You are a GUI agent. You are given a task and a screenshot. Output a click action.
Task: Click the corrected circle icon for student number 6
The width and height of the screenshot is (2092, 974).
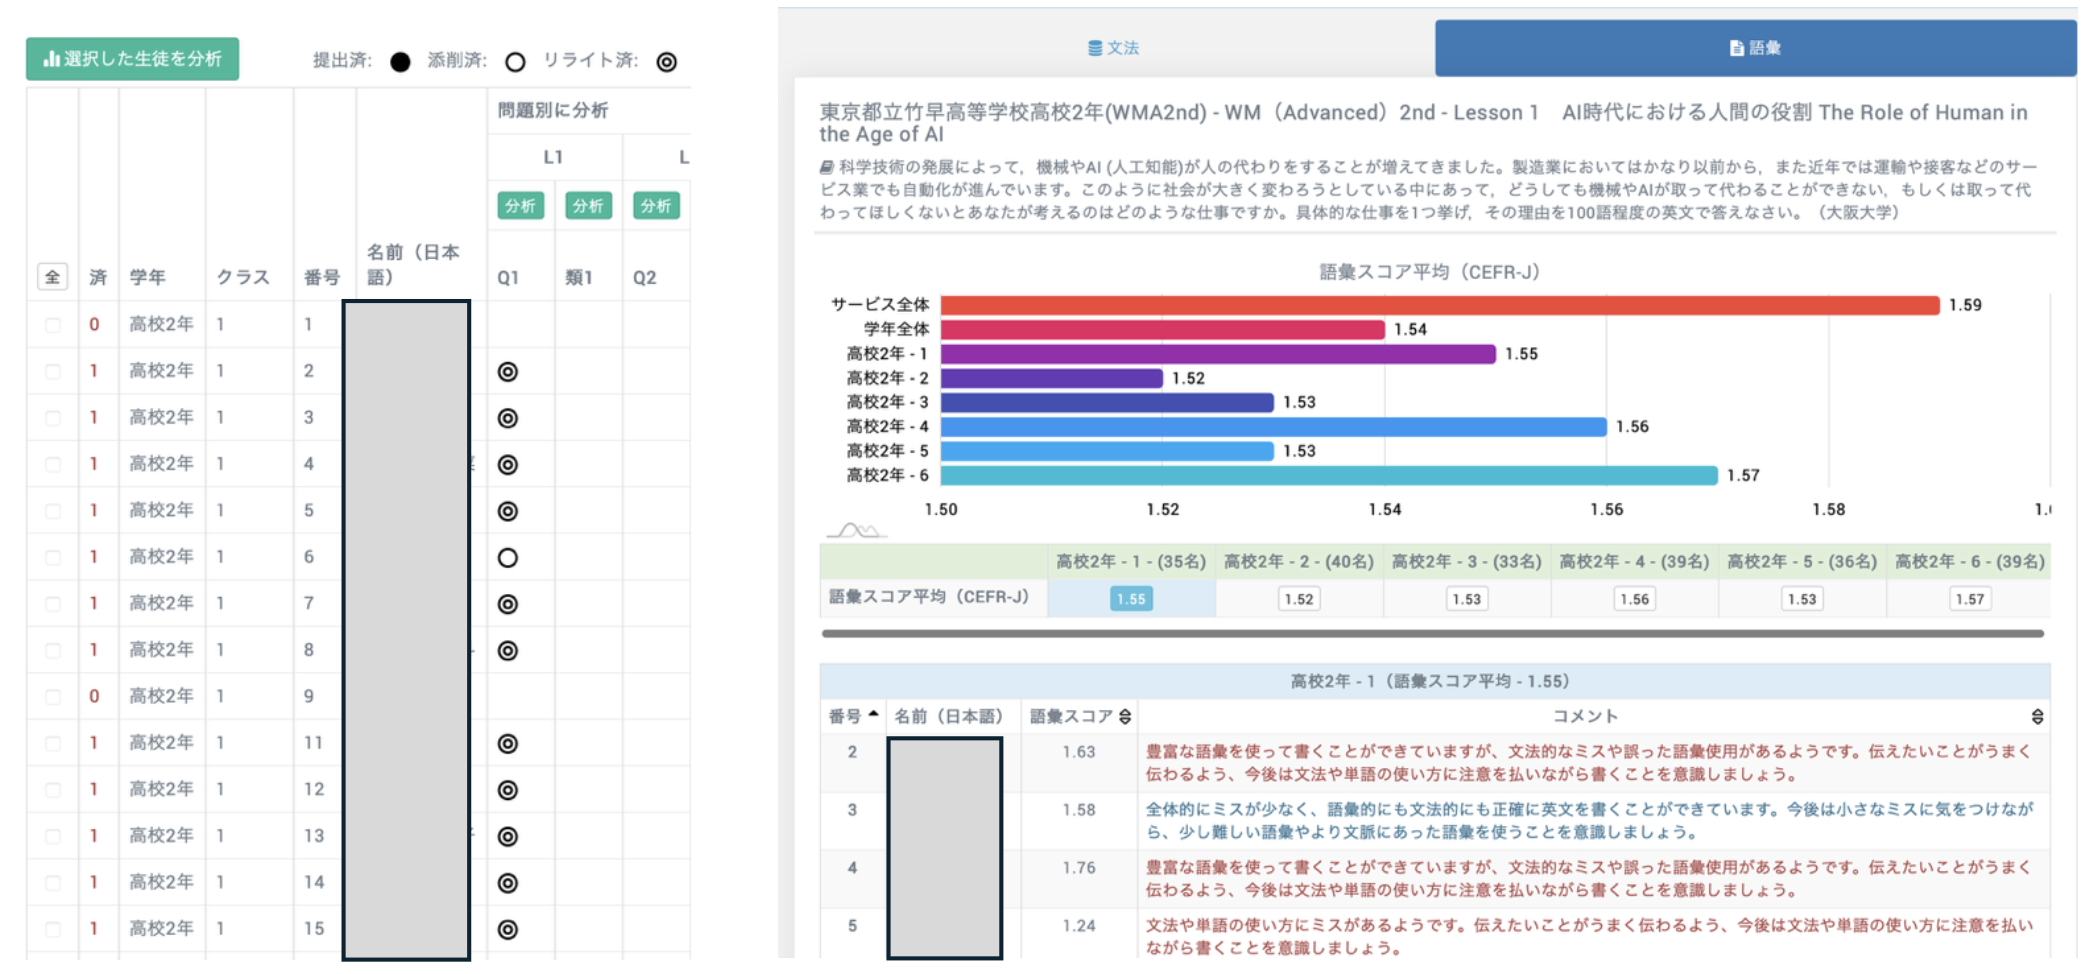coord(508,558)
